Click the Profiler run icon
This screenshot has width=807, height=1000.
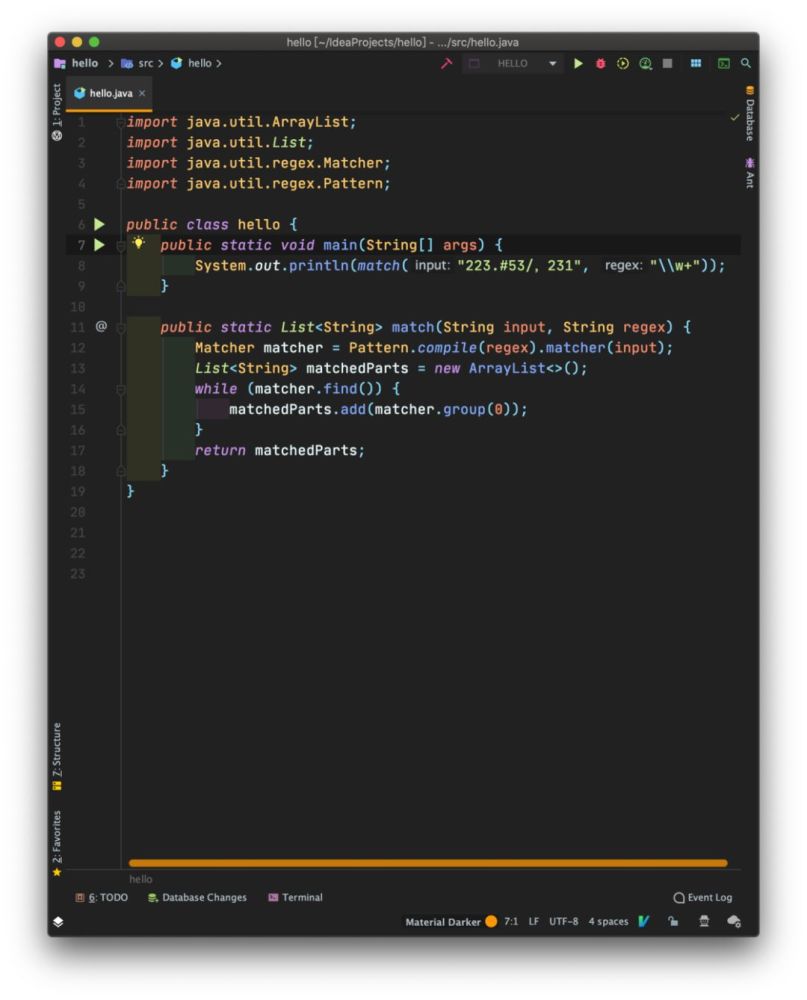[645, 63]
